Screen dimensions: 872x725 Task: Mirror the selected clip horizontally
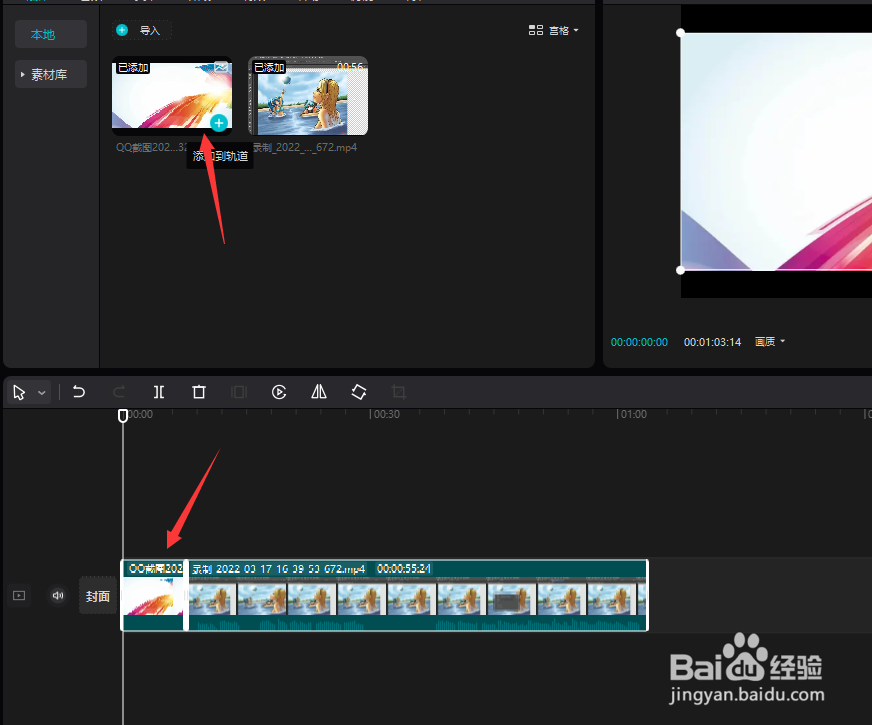pyautogui.click(x=319, y=392)
